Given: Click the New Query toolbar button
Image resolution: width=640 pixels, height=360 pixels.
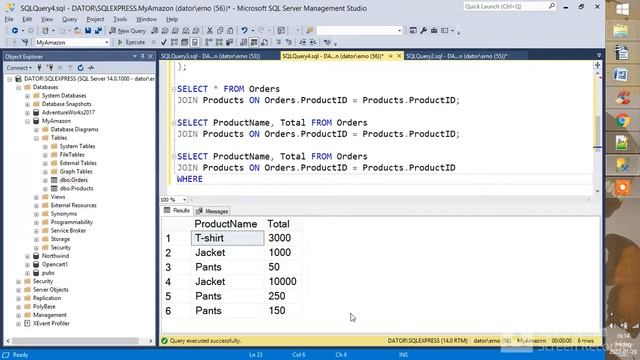Looking at the screenshot, I should tap(127, 31).
